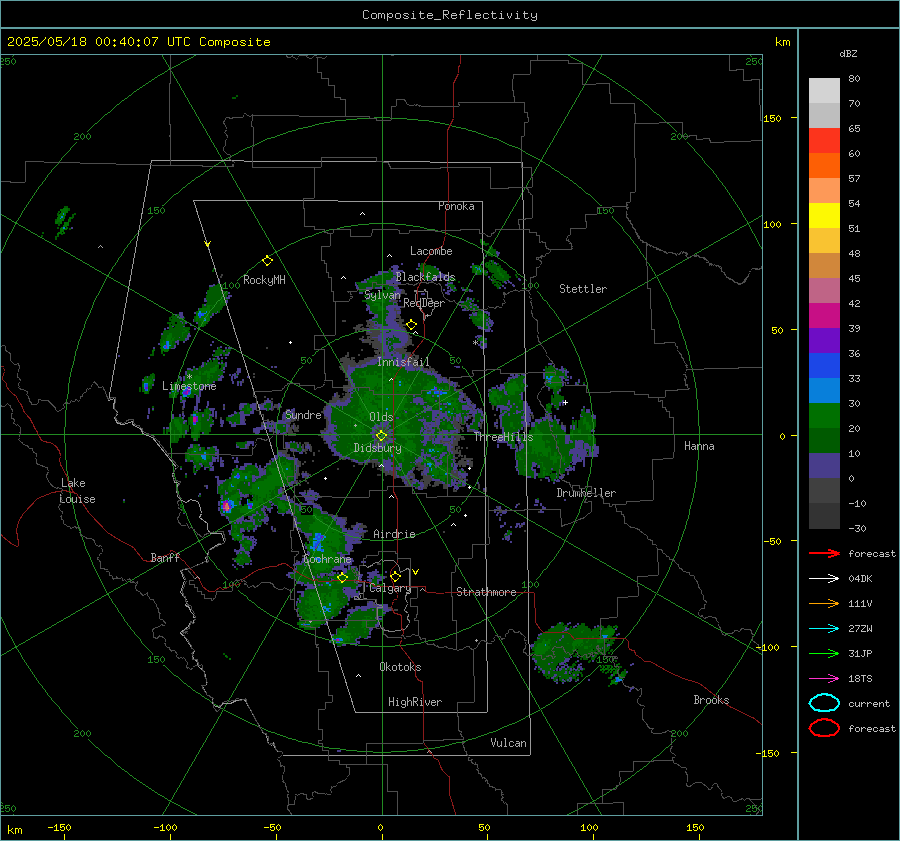Click the white 04DK arrow icon

(x=824, y=578)
